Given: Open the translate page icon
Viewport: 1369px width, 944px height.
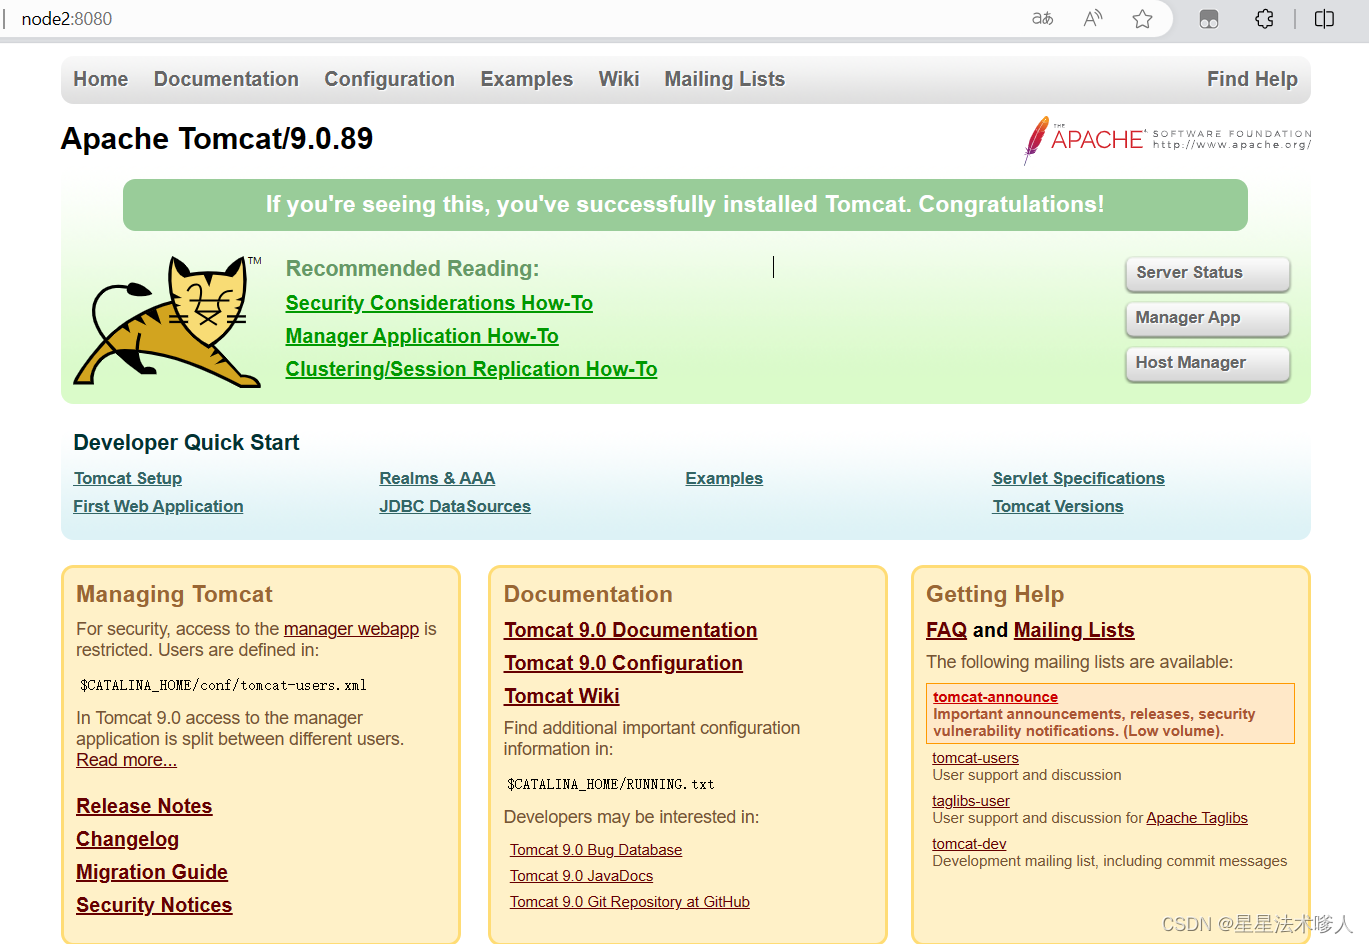Looking at the screenshot, I should [1042, 18].
